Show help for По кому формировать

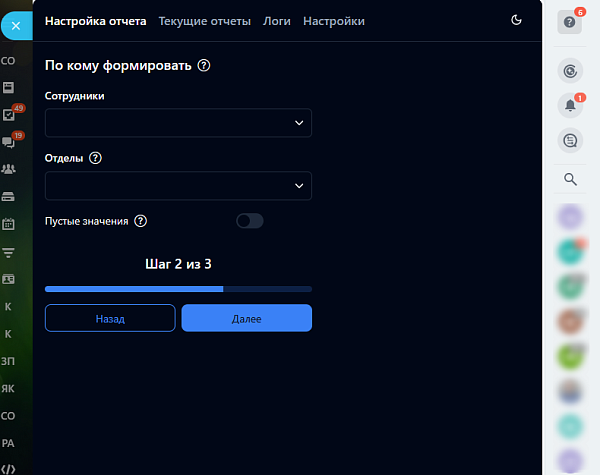pos(204,65)
